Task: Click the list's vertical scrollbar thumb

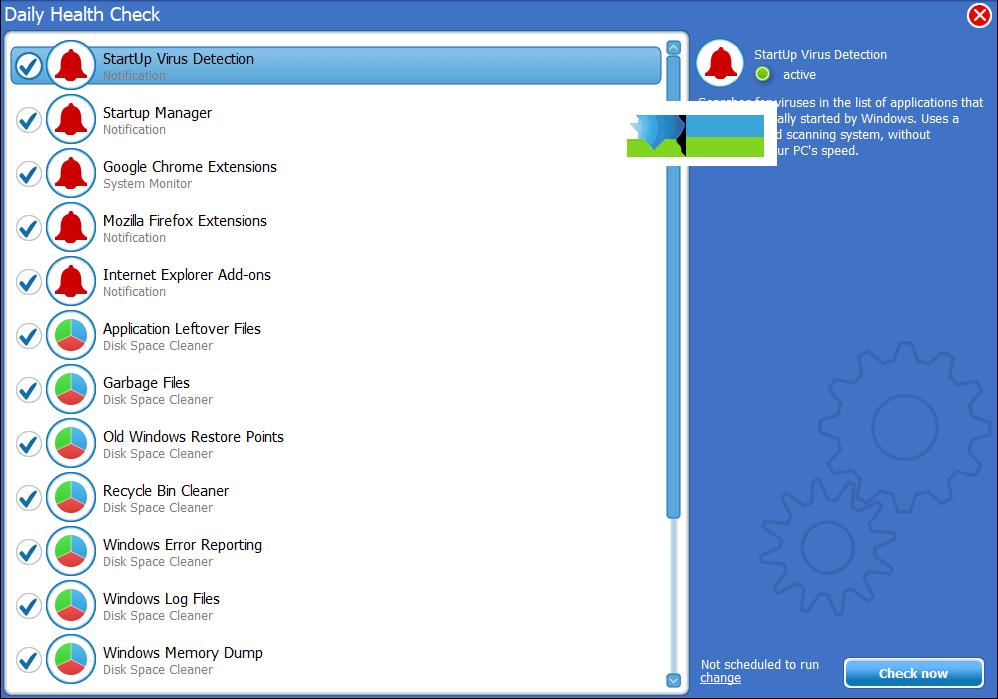Action: click(673, 287)
